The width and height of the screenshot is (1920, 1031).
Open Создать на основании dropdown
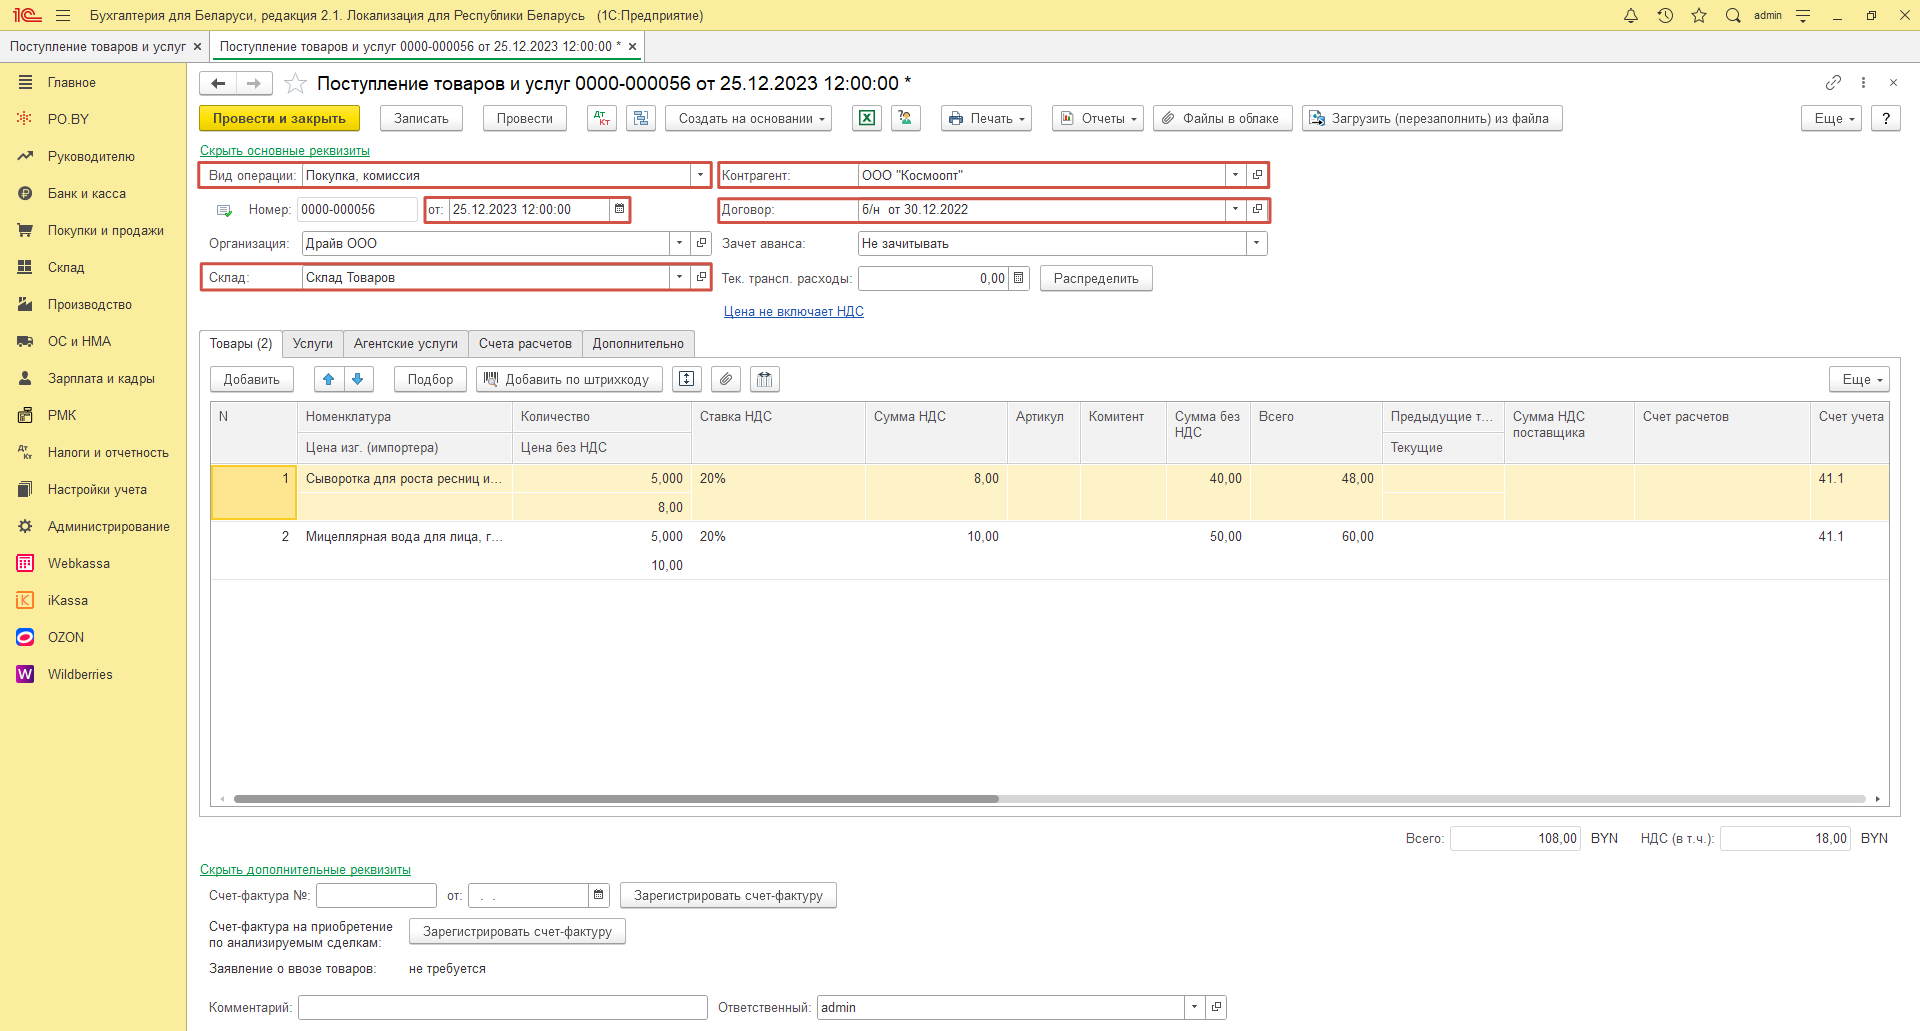coord(748,118)
